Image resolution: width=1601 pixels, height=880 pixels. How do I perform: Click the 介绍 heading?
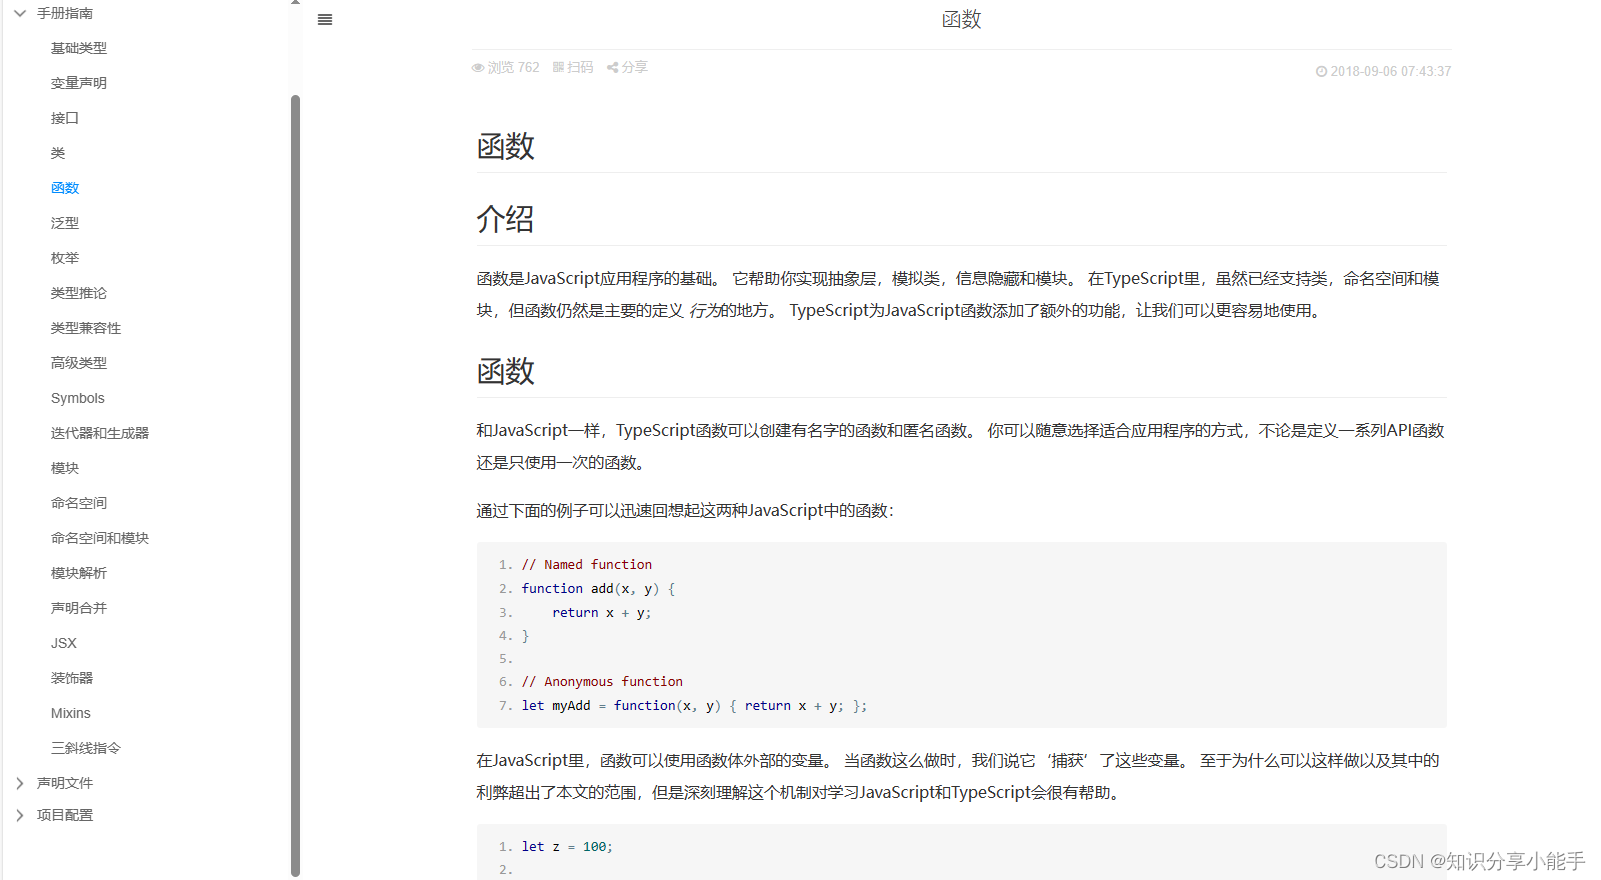[x=505, y=219]
